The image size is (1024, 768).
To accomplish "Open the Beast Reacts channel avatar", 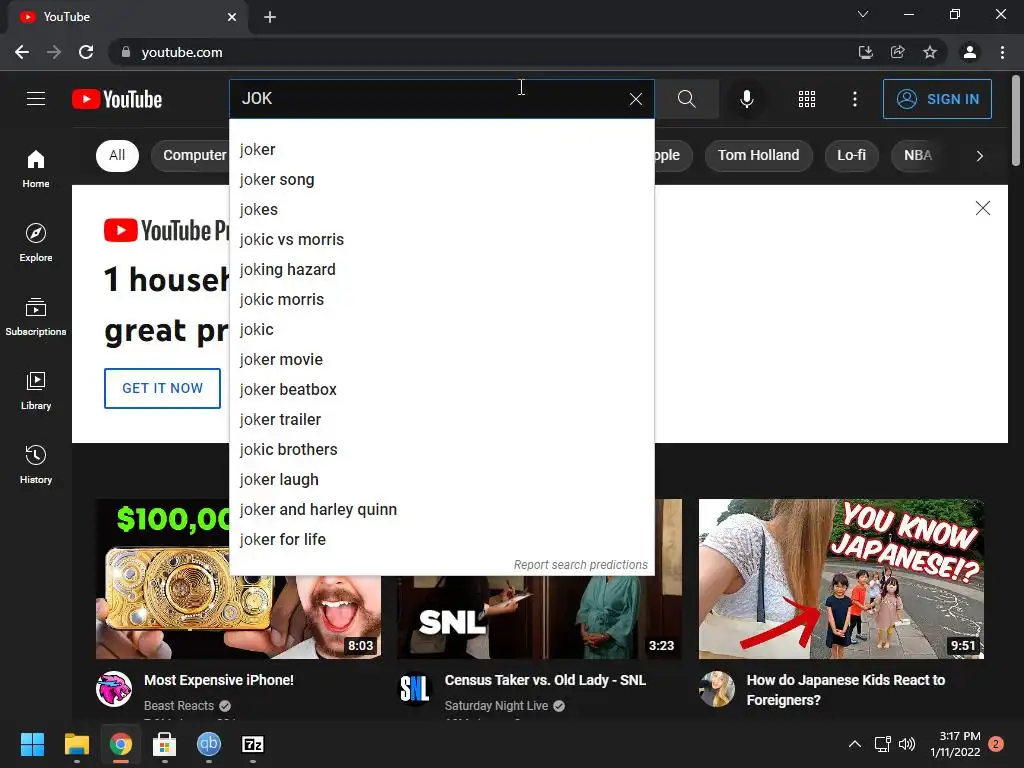I will 114,689.
